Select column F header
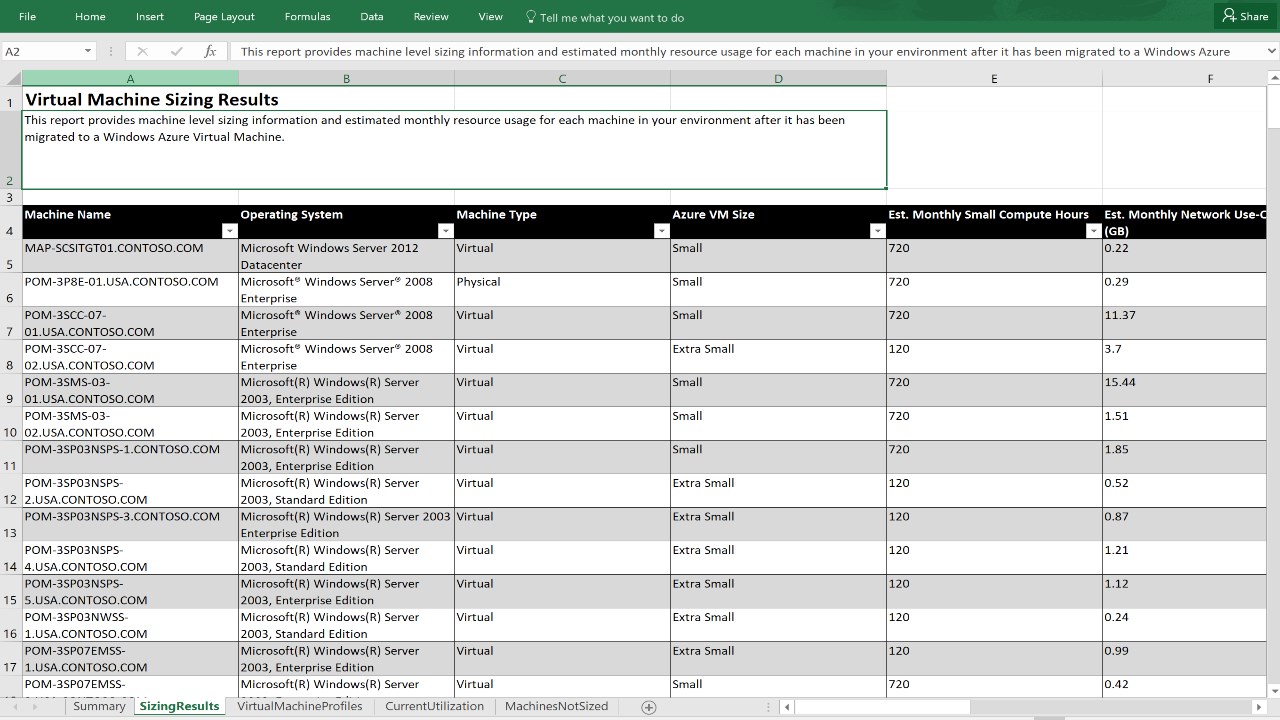The width and height of the screenshot is (1280, 720). pyautogui.click(x=1184, y=79)
